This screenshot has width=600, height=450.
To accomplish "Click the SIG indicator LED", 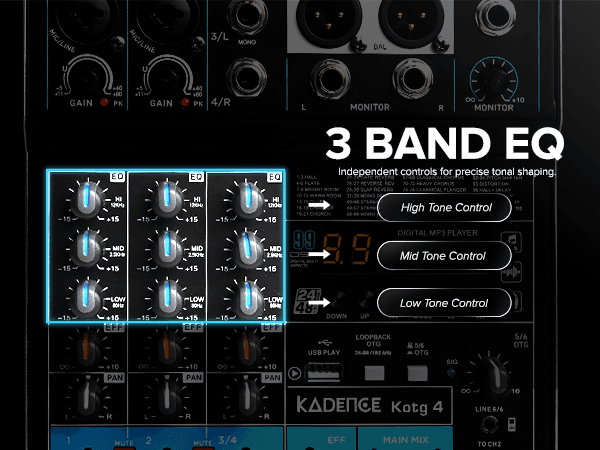I will pos(452,372).
